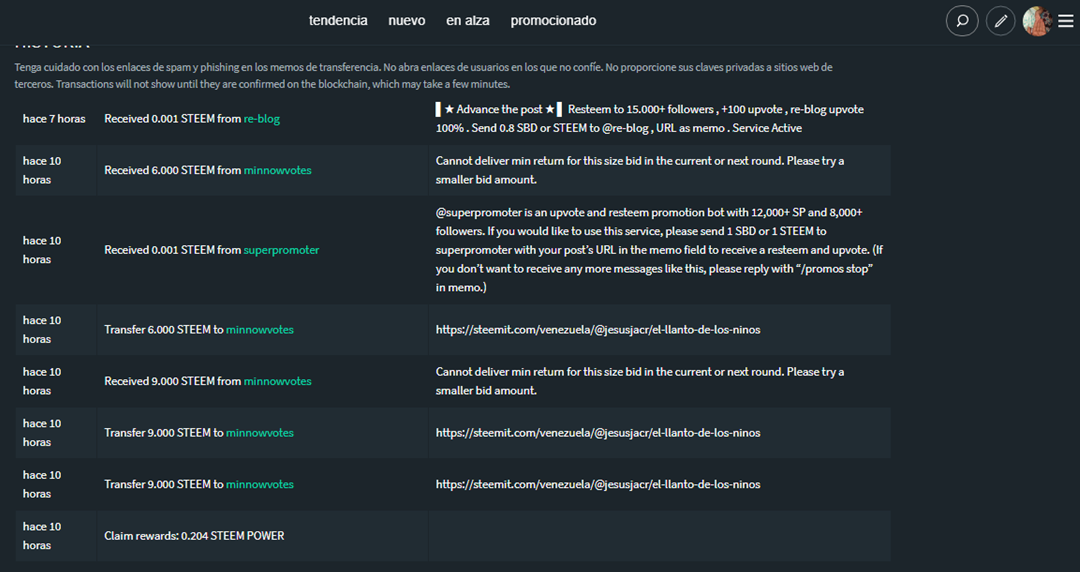Click the Cannot deliver memo in the Received 6.000 row
Screen dimensions: 1080x572
tap(640, 170)
